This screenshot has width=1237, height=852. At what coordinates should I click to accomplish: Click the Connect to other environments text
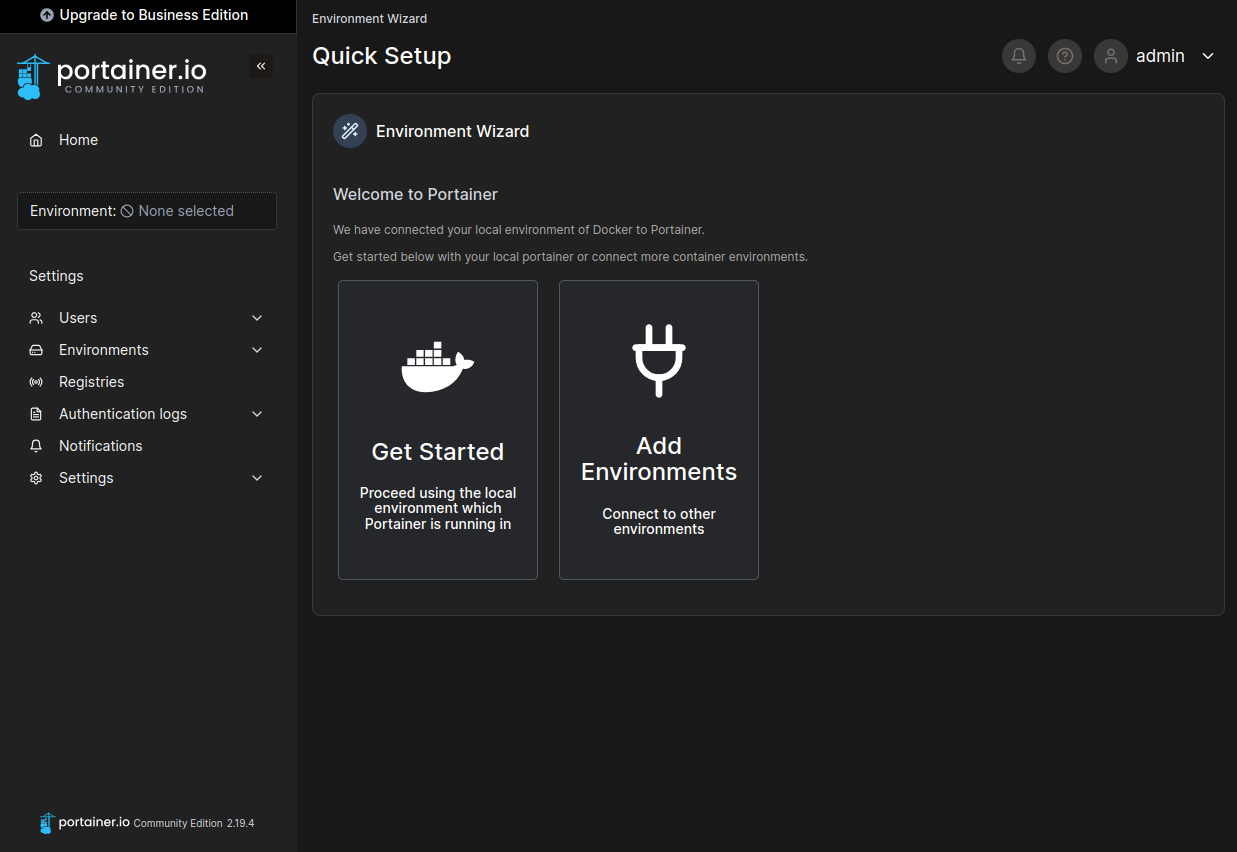point(659,521)
